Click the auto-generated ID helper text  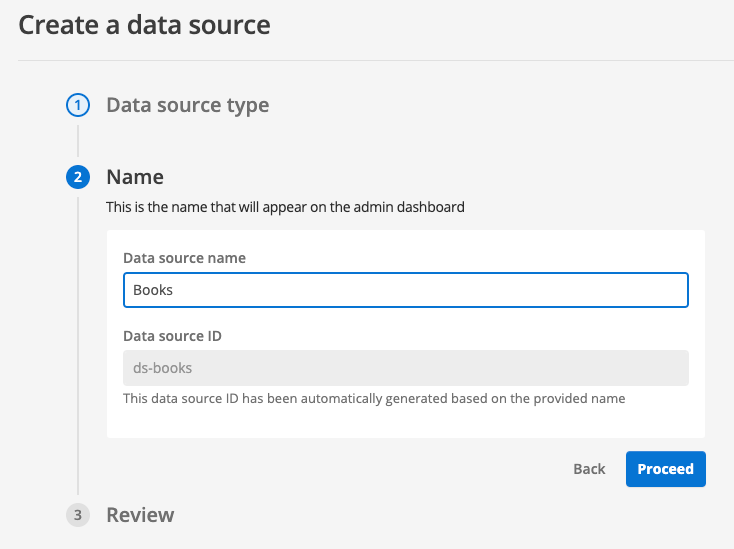click(374, 398)
